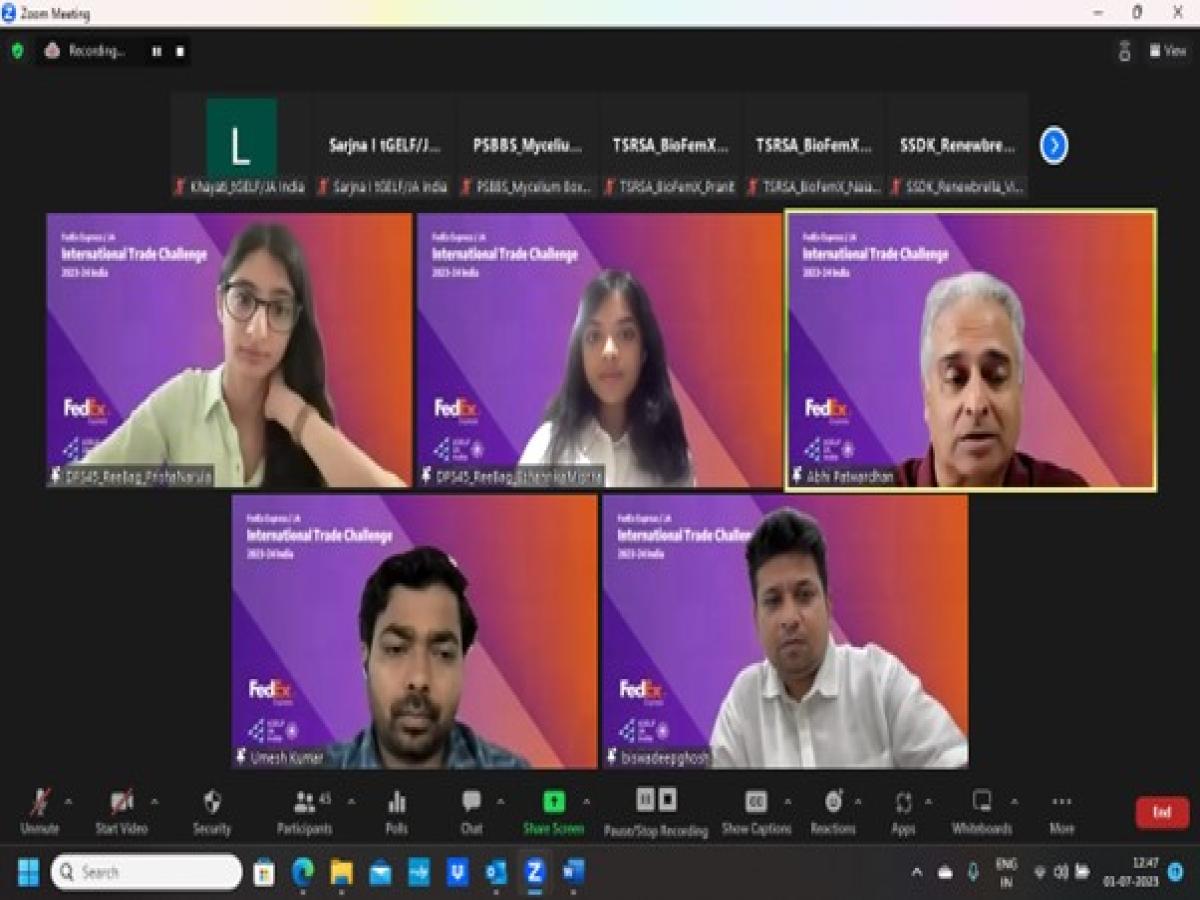Pause recording from top Recording indicator
The width and height of the screenshot is (1200, 900).
(157, 51)
